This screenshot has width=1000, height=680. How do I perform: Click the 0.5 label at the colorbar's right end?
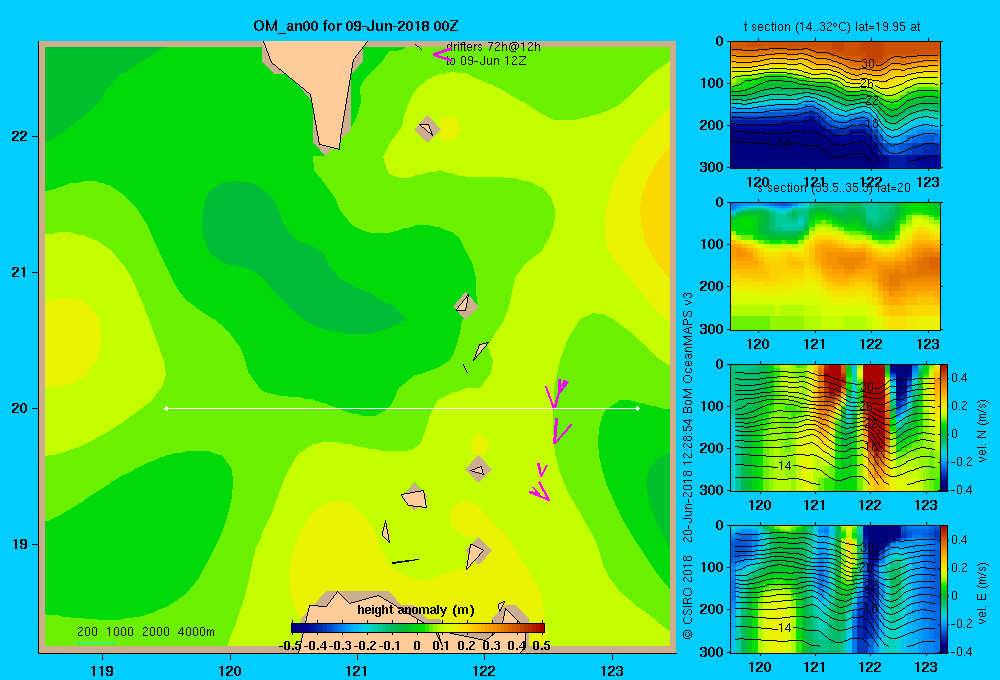click(541, 646)
